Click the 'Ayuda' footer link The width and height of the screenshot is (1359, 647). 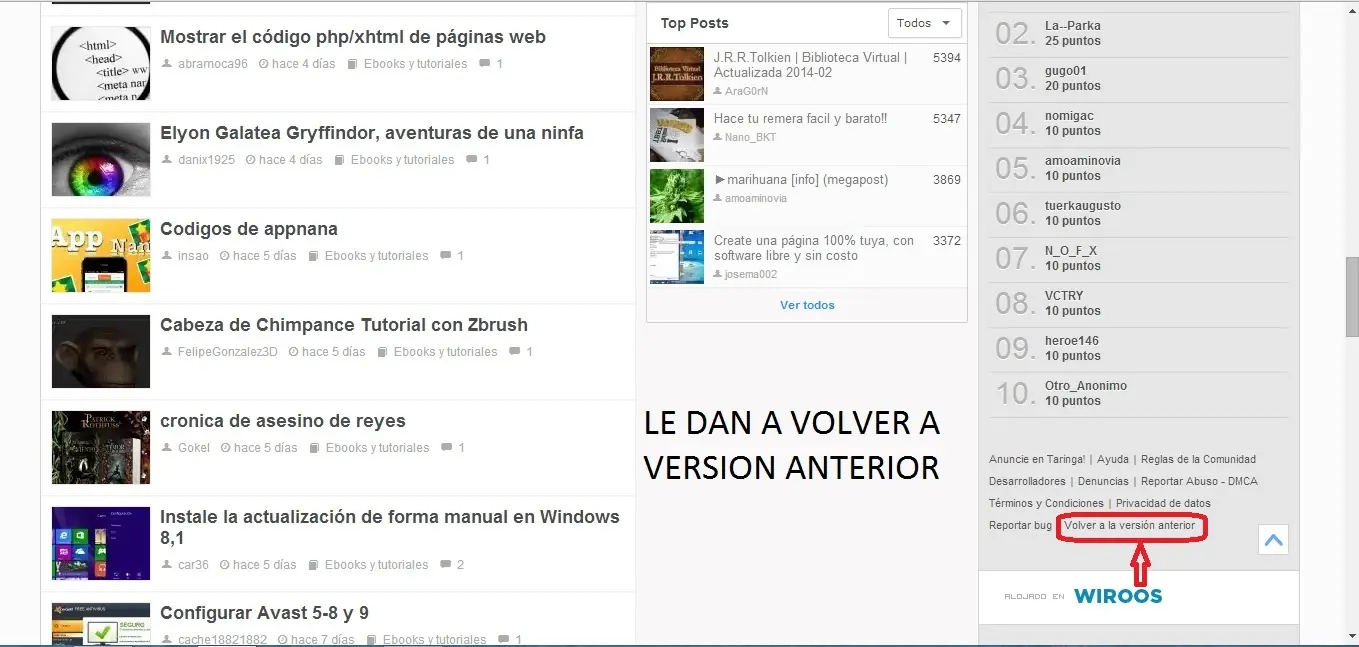(1113, 460)
